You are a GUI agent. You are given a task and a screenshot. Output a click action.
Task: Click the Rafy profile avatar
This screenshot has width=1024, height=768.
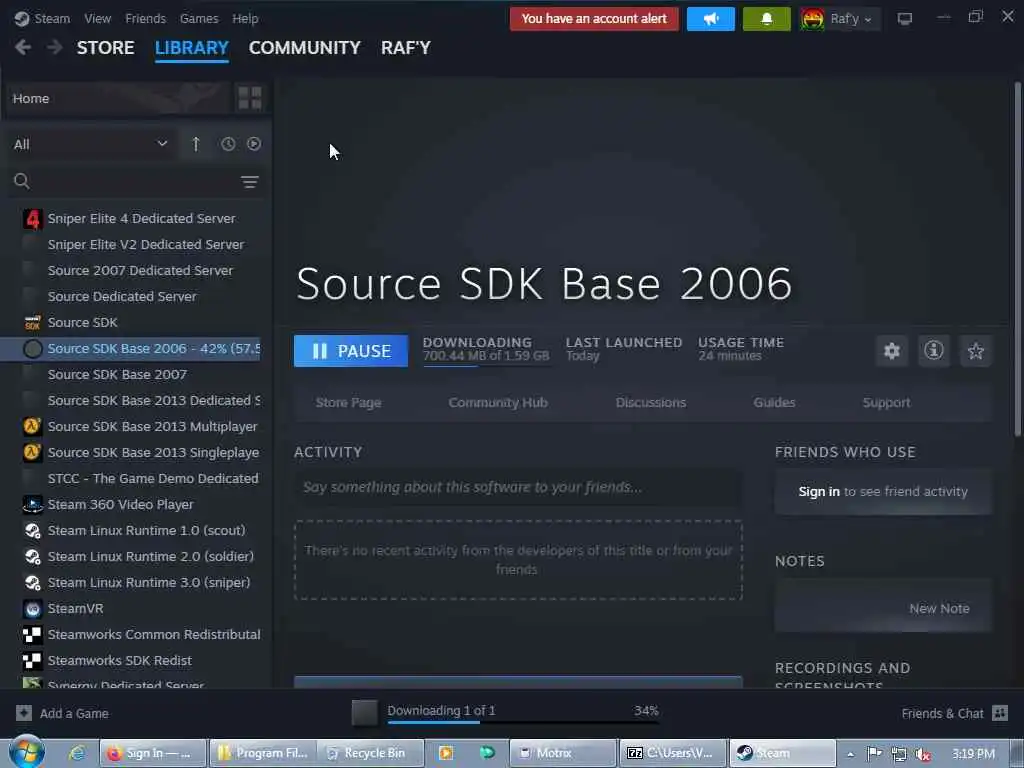(812, 19)
